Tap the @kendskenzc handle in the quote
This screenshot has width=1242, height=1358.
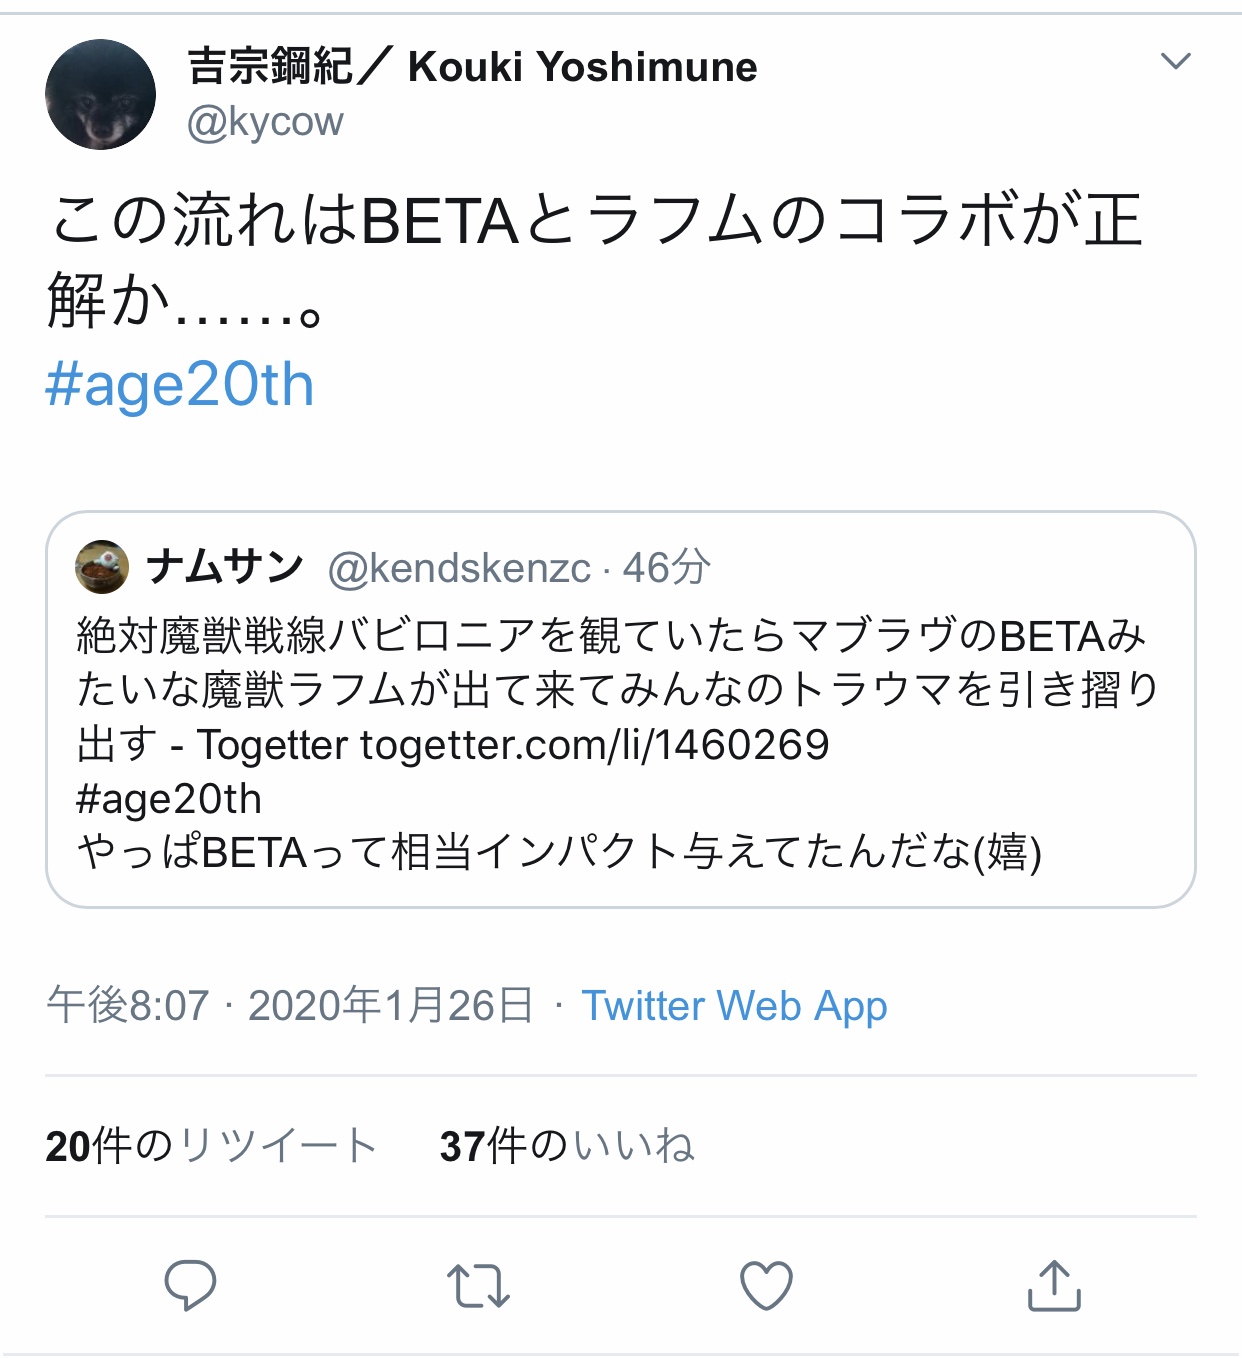coord(459,568)
